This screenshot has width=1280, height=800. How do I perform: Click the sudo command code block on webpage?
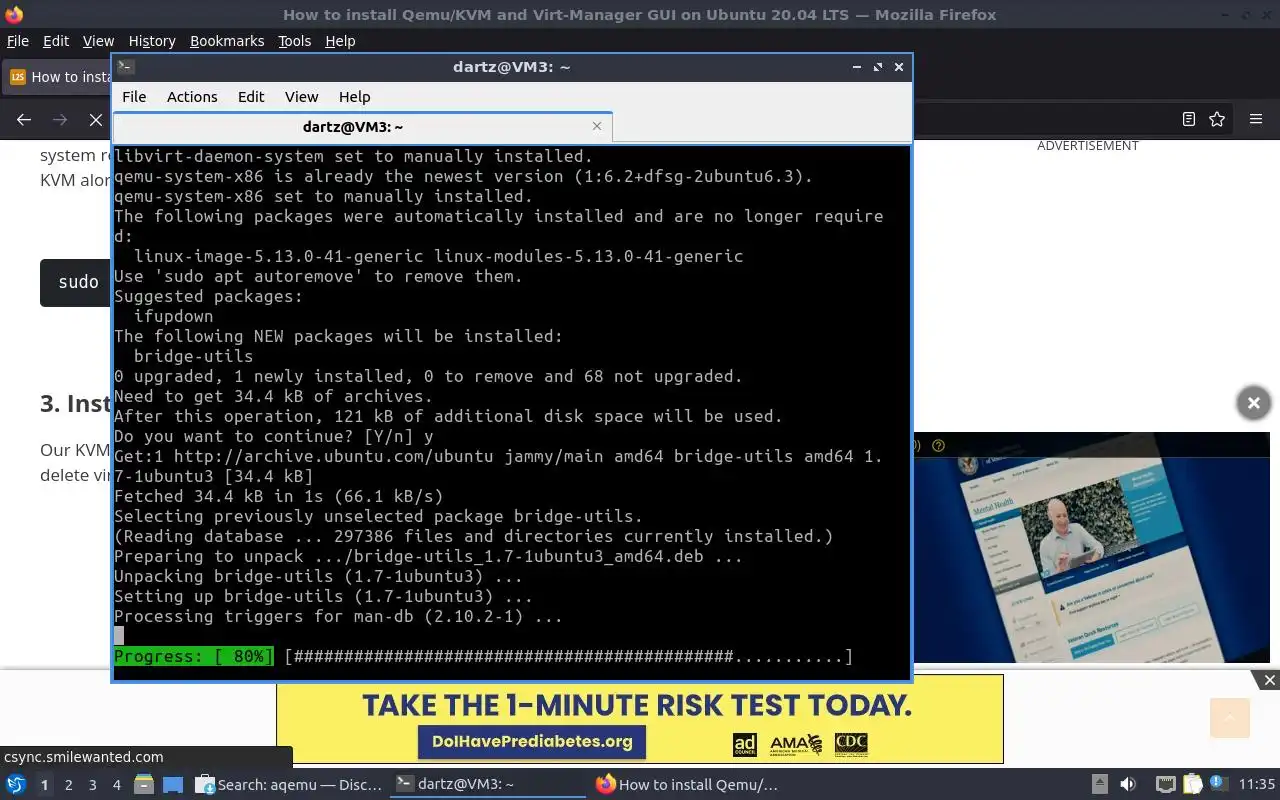(76, 282)
